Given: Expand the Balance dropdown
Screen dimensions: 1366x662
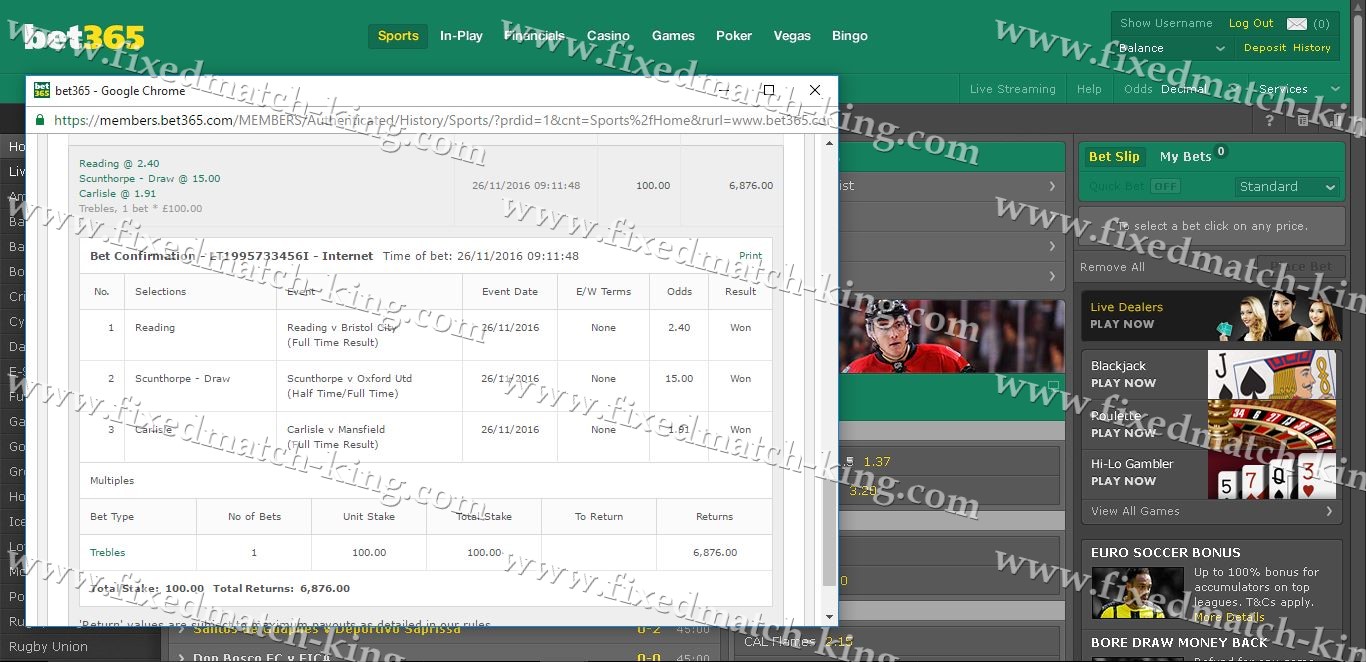Looking at the screenshot, I should coord(1172,48).
